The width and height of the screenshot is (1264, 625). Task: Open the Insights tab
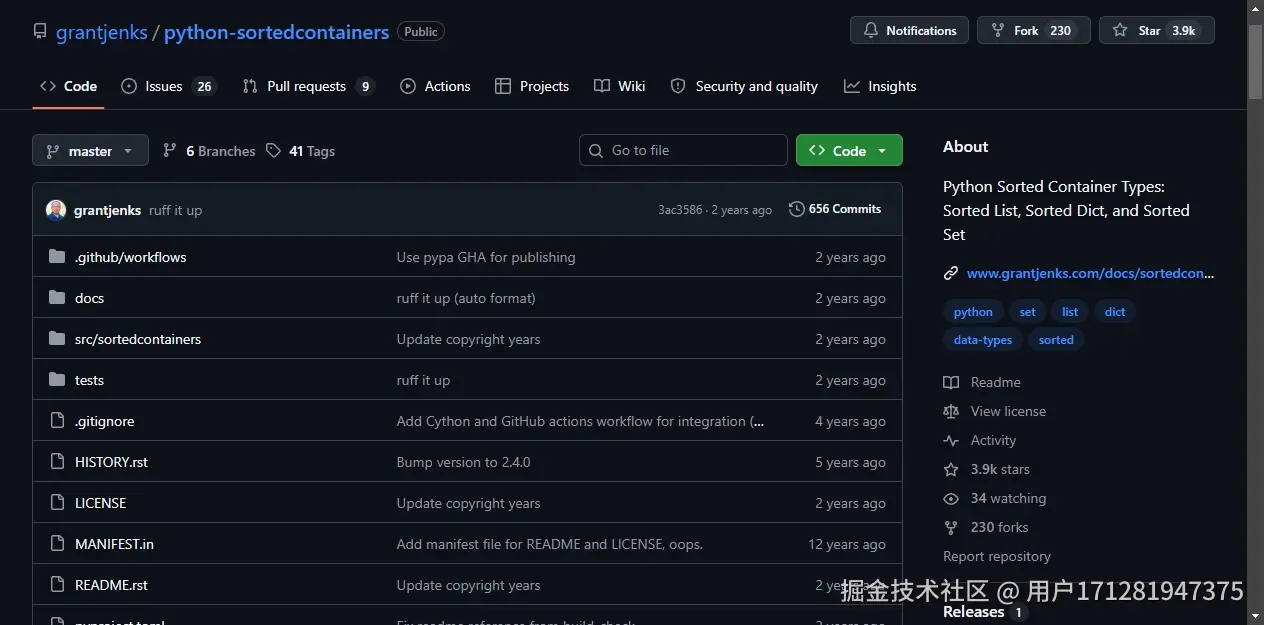click(880, 86)
